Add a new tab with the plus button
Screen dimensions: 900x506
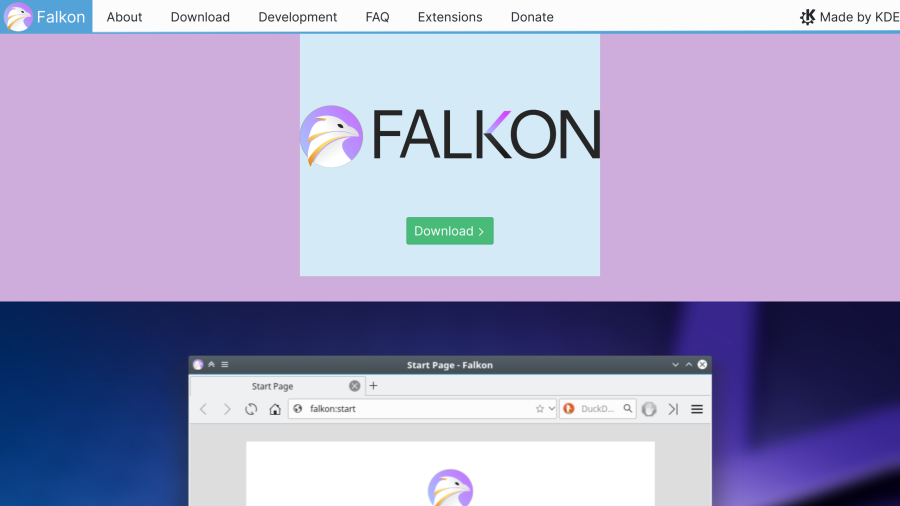click(x=374, y=386)
